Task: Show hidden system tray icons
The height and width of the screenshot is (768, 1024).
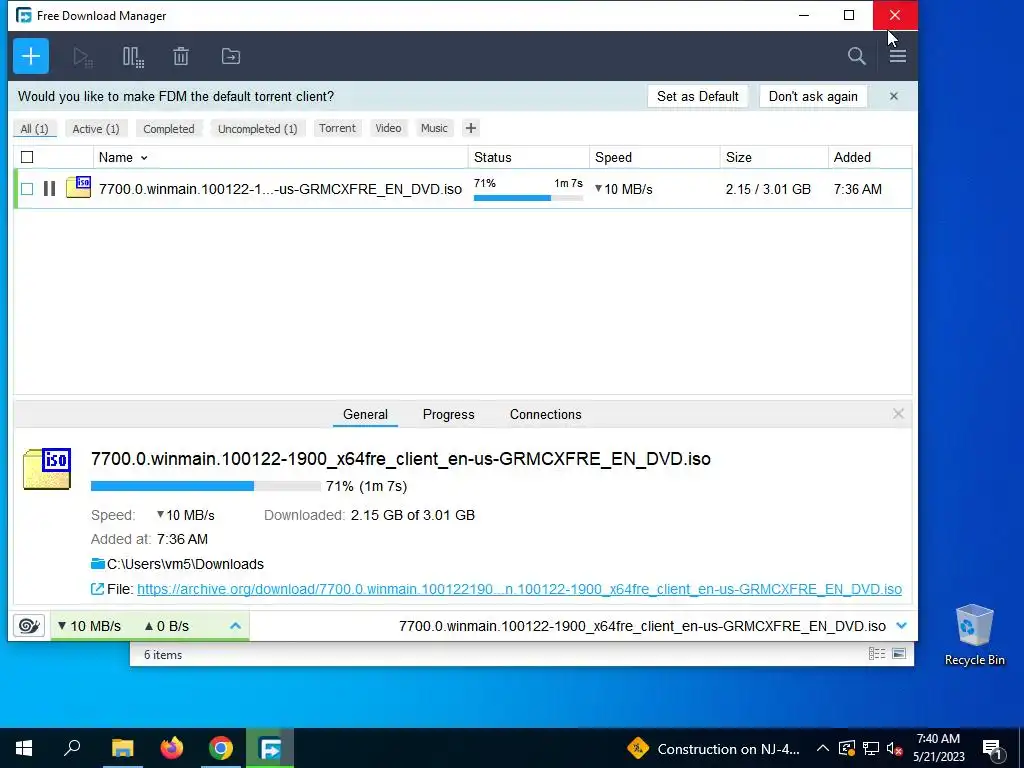Action: coord(822,748)
